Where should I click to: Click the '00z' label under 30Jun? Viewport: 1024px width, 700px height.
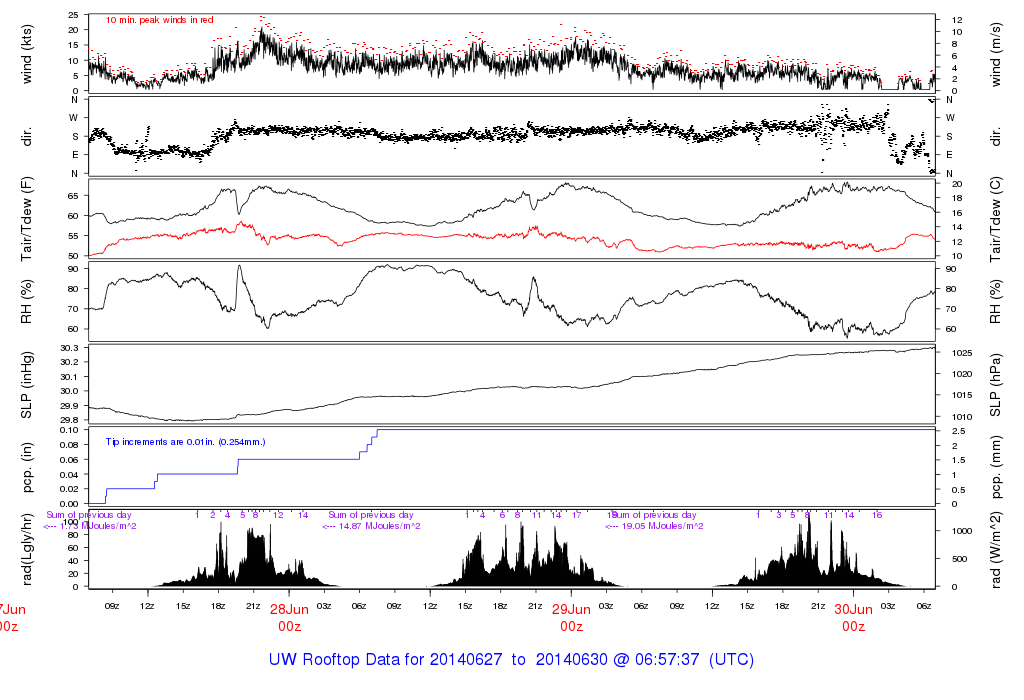pos(854,627)
